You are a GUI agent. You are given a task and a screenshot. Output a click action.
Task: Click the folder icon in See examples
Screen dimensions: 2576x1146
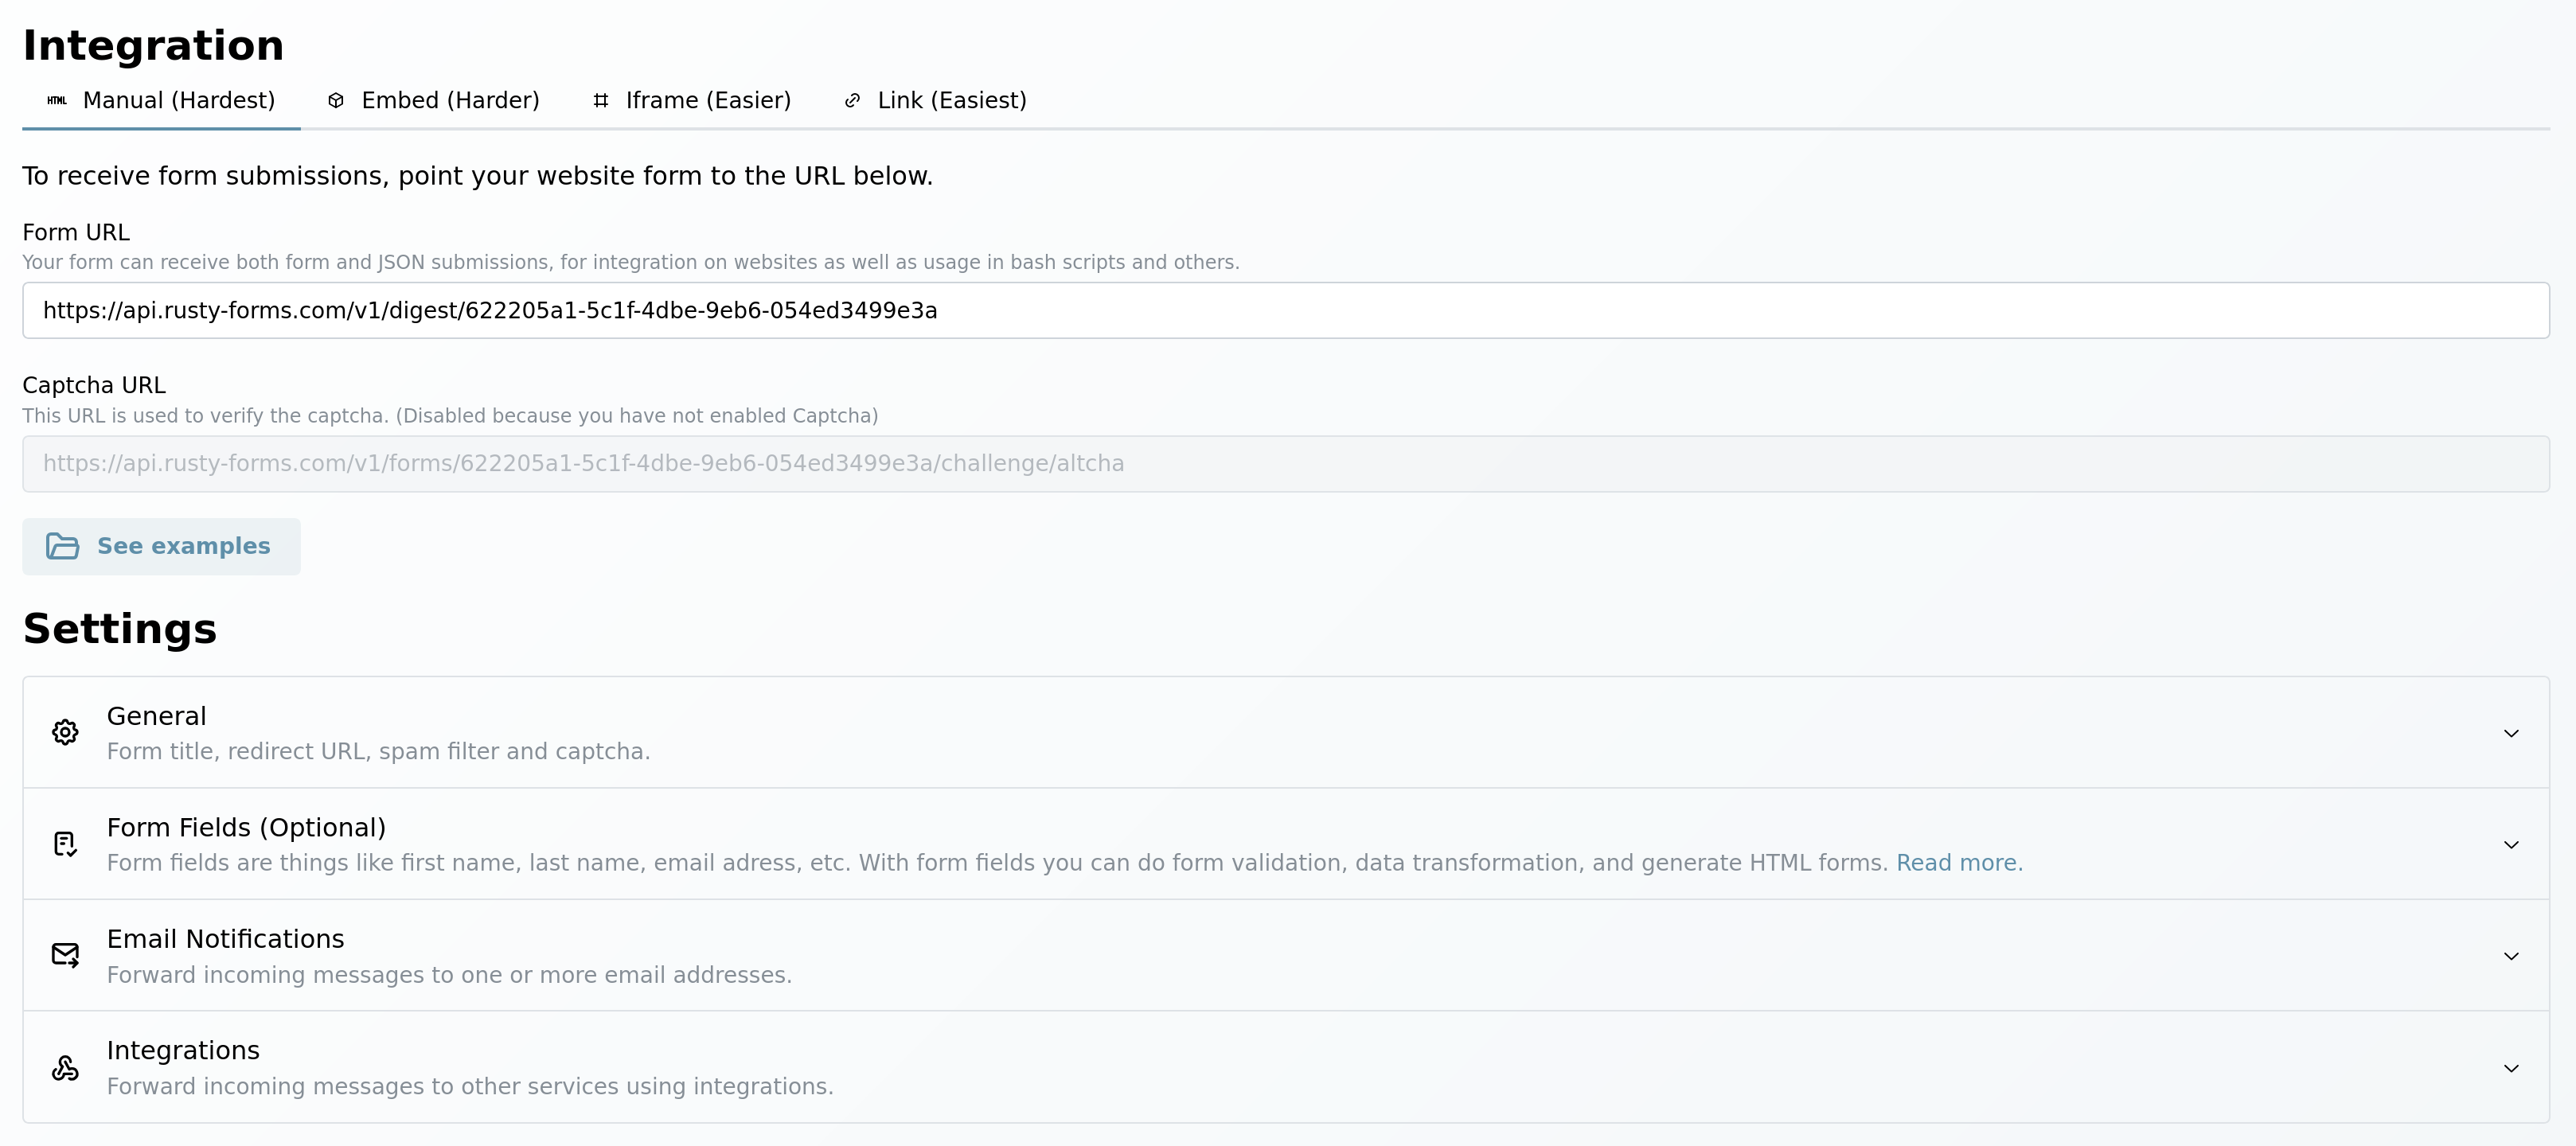62,546
